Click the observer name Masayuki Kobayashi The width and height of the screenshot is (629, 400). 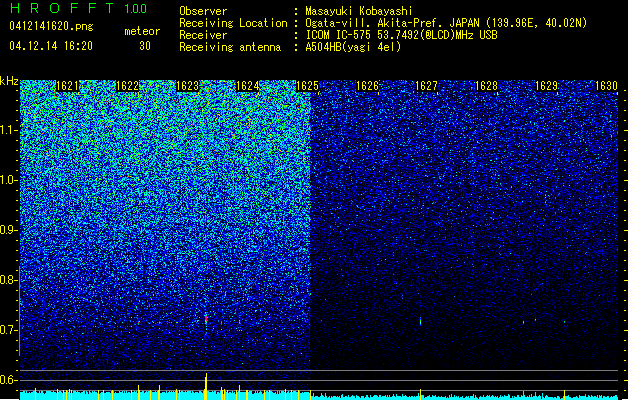point(359,11)
